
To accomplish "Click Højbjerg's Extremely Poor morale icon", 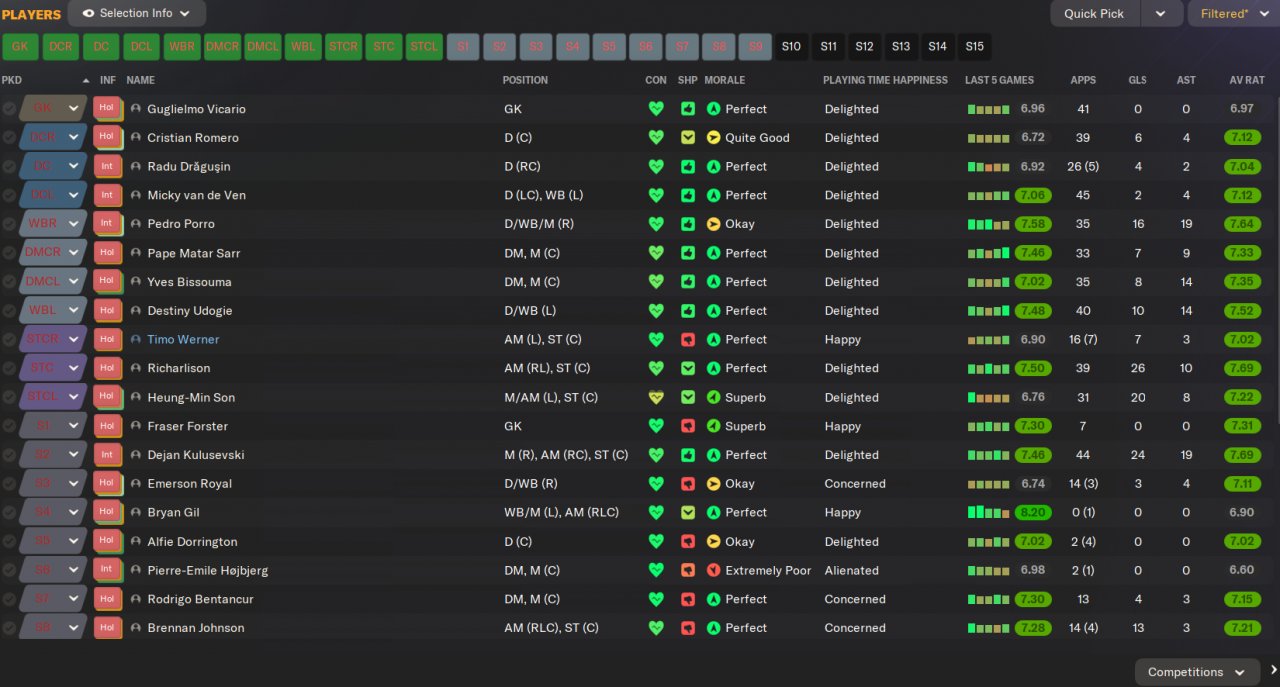I will [714, 570].
